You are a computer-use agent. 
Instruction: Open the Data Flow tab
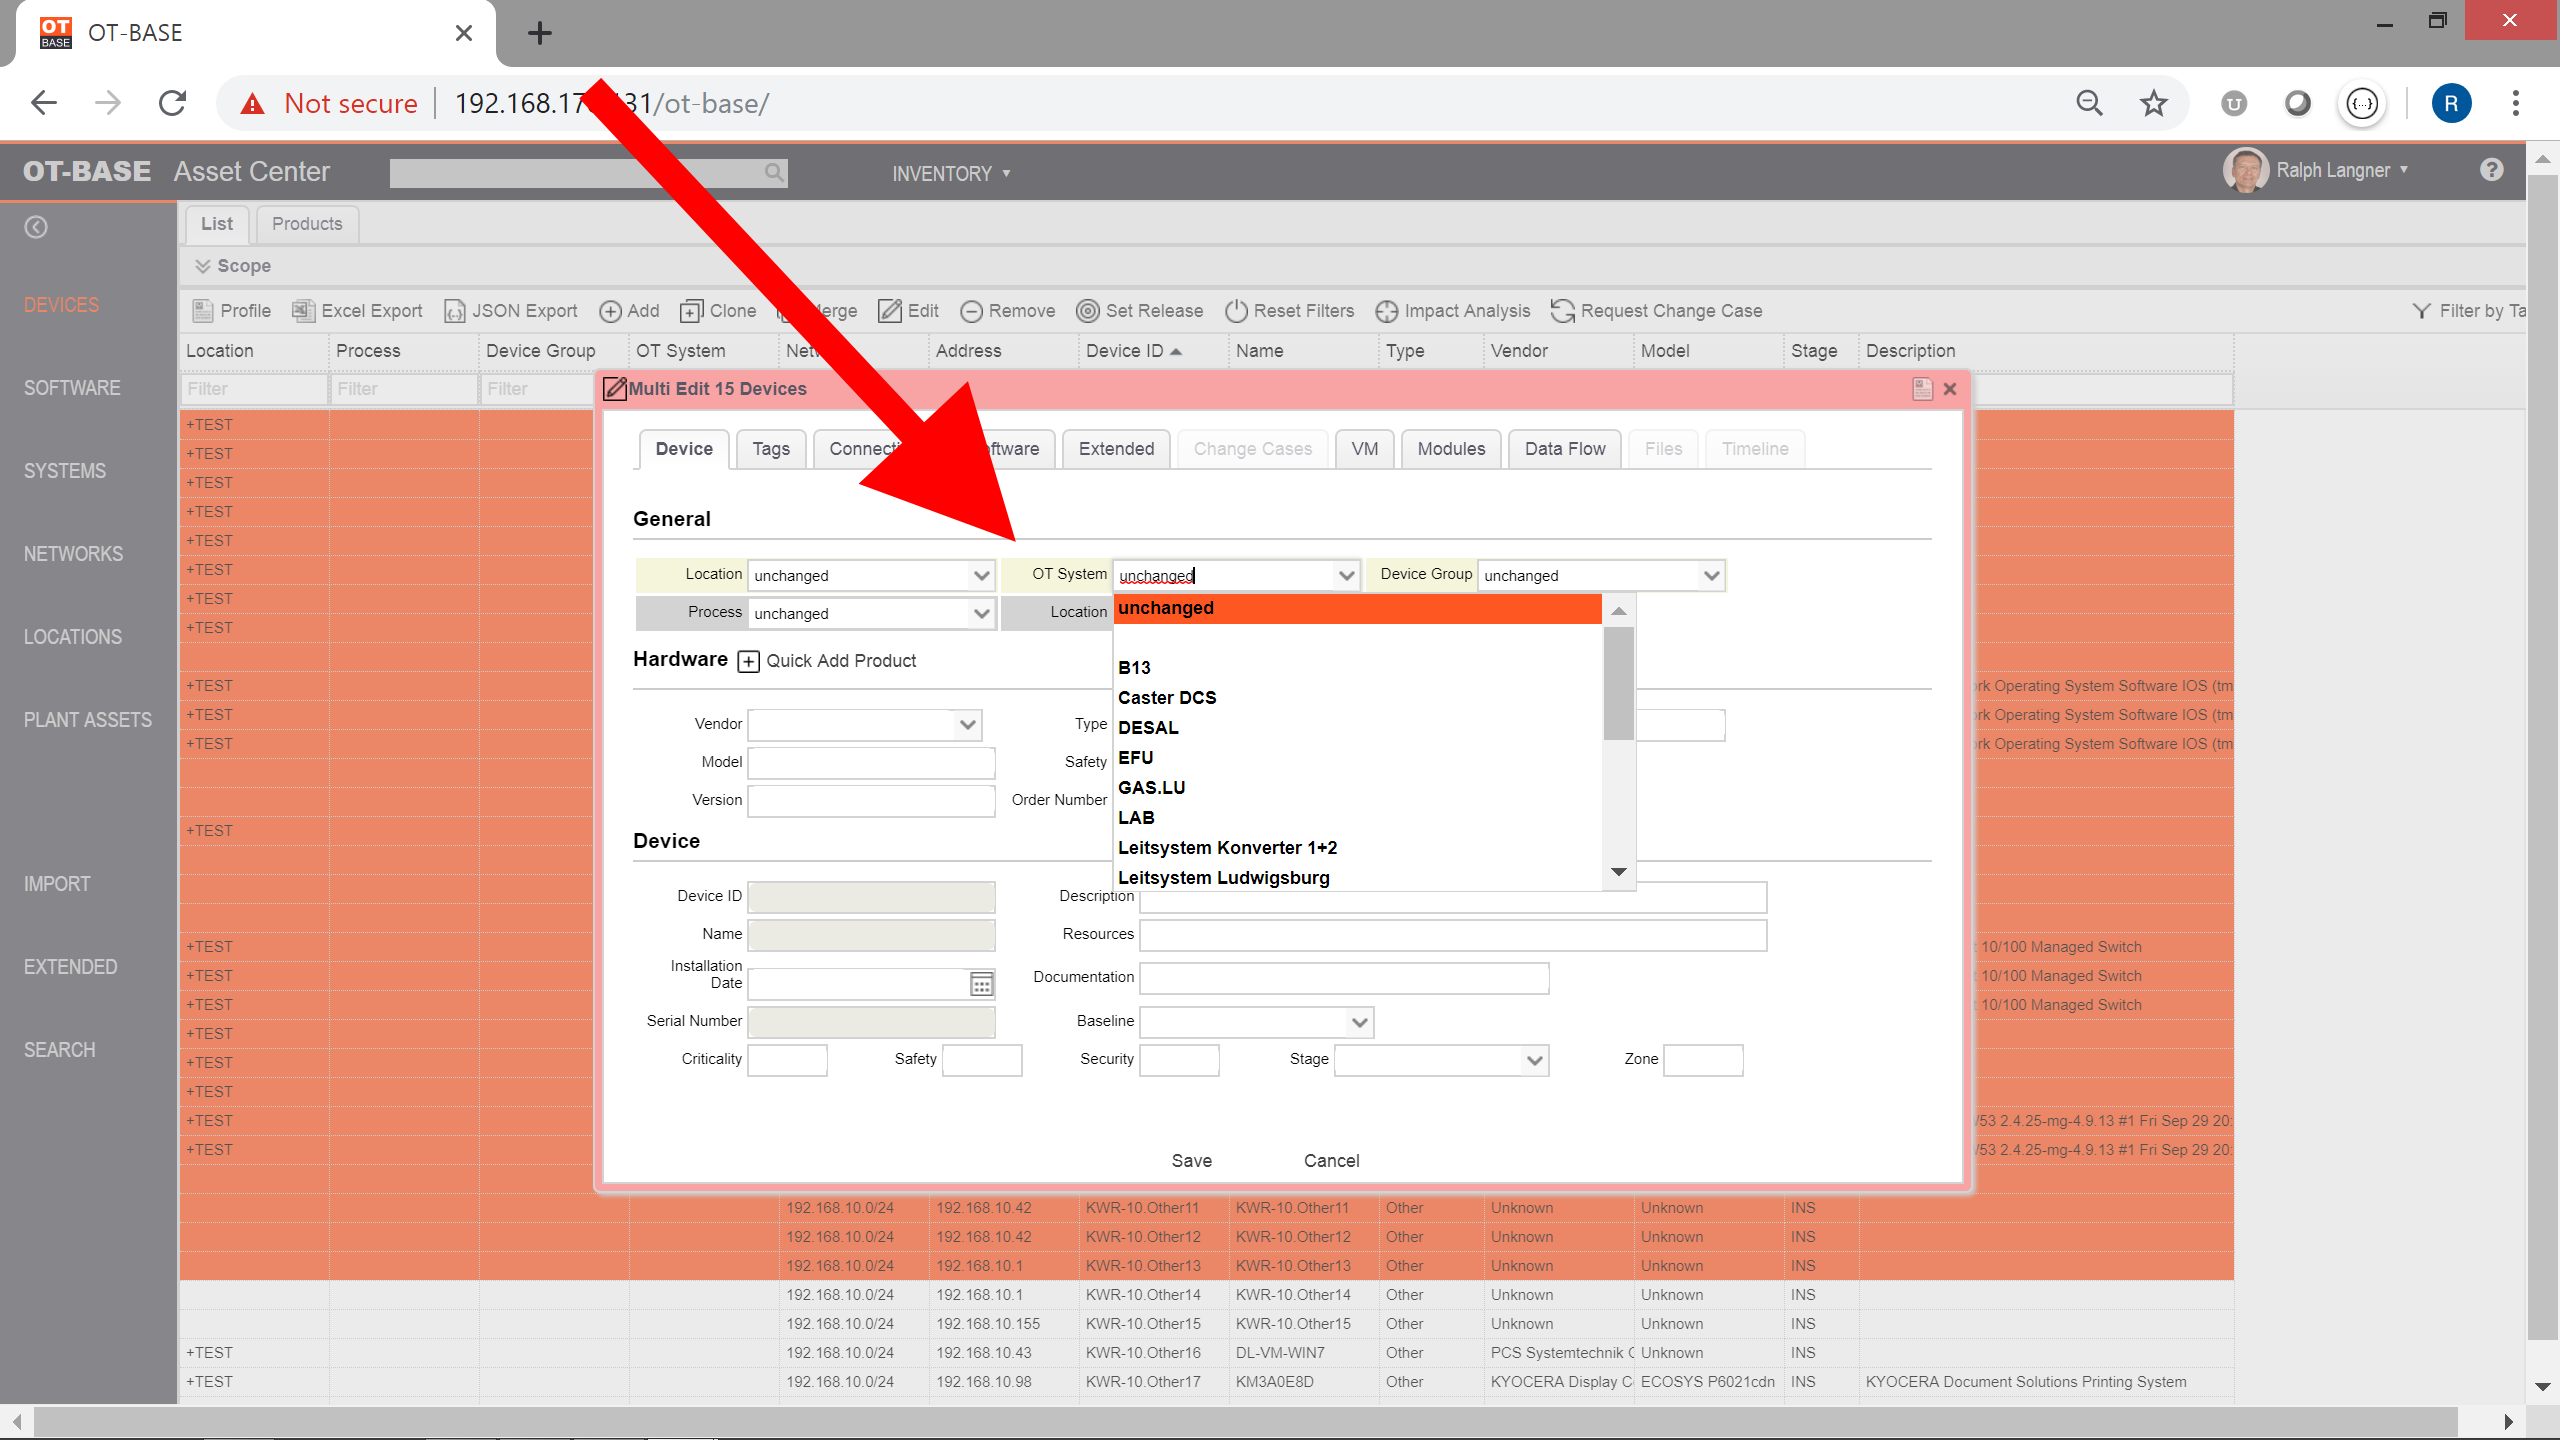(x=1565, y=449)
